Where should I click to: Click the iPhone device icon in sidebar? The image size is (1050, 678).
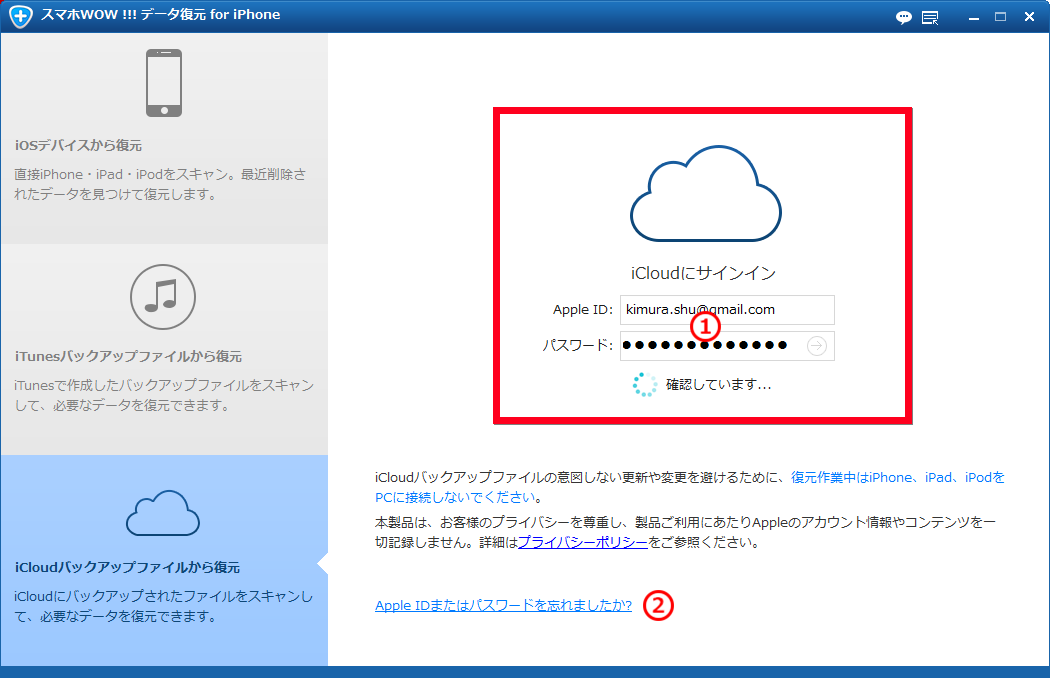164,83
